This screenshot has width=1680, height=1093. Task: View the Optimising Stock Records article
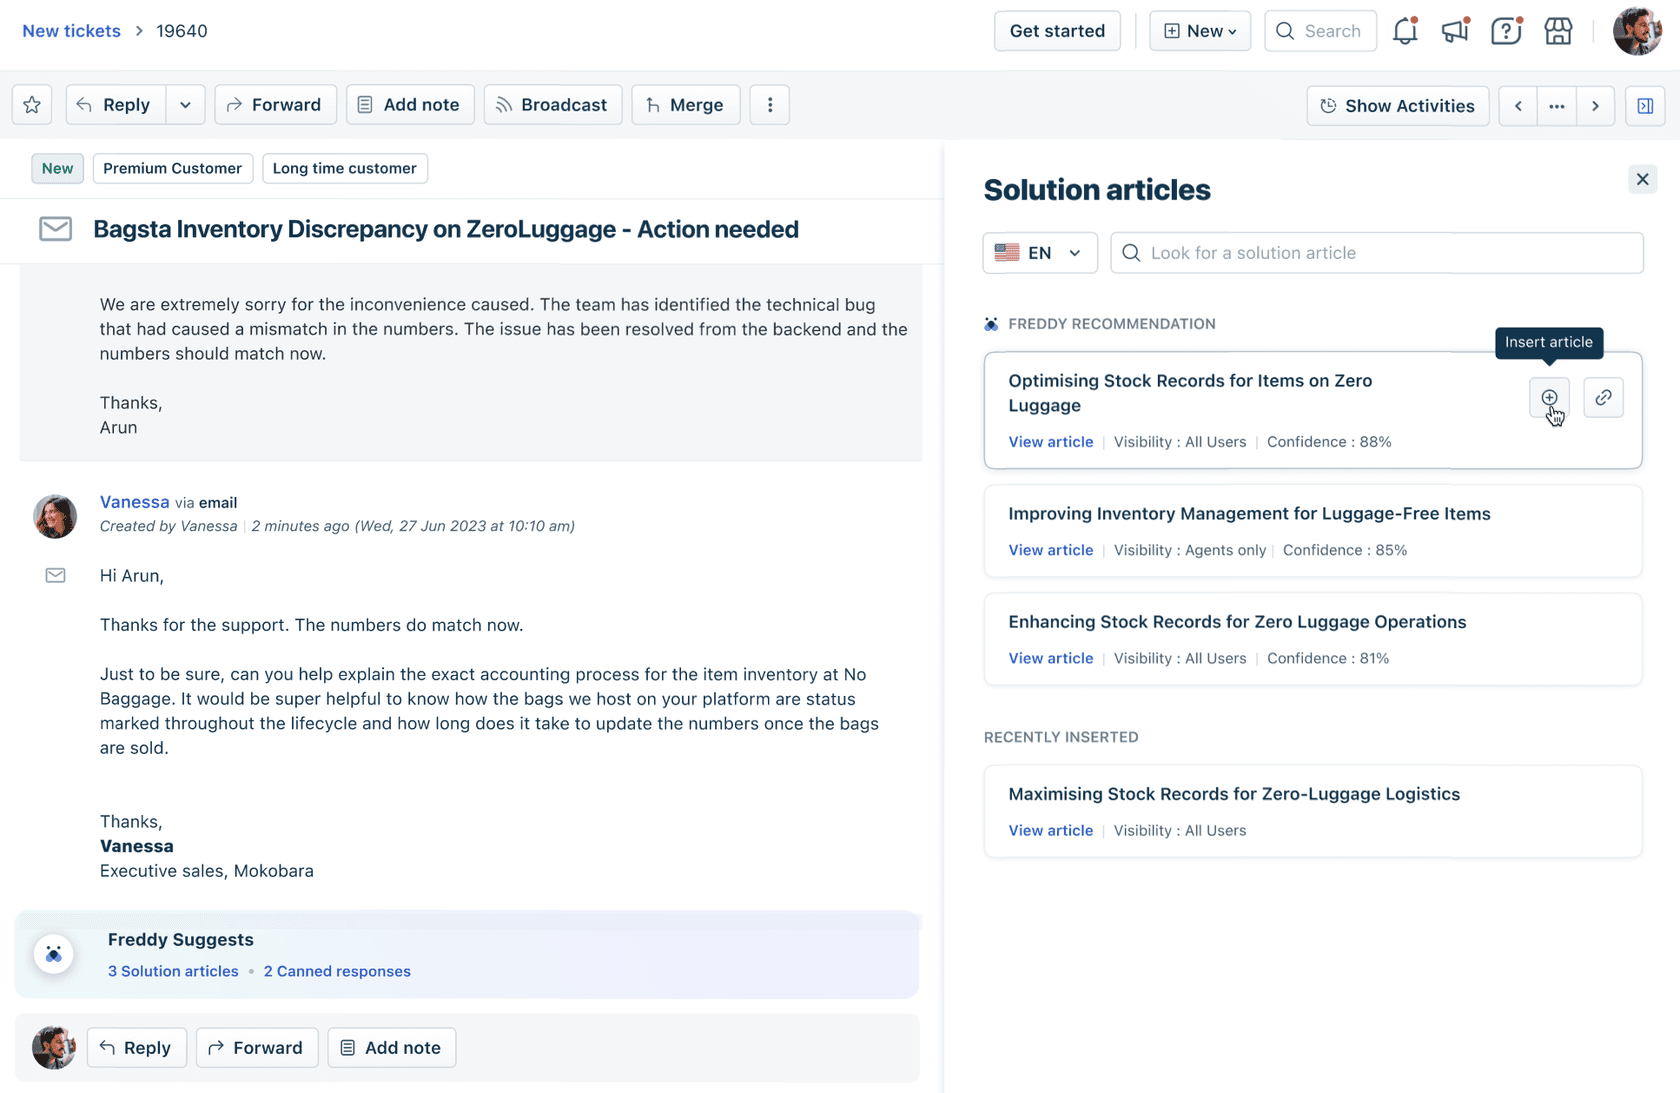coord(1050,442)
